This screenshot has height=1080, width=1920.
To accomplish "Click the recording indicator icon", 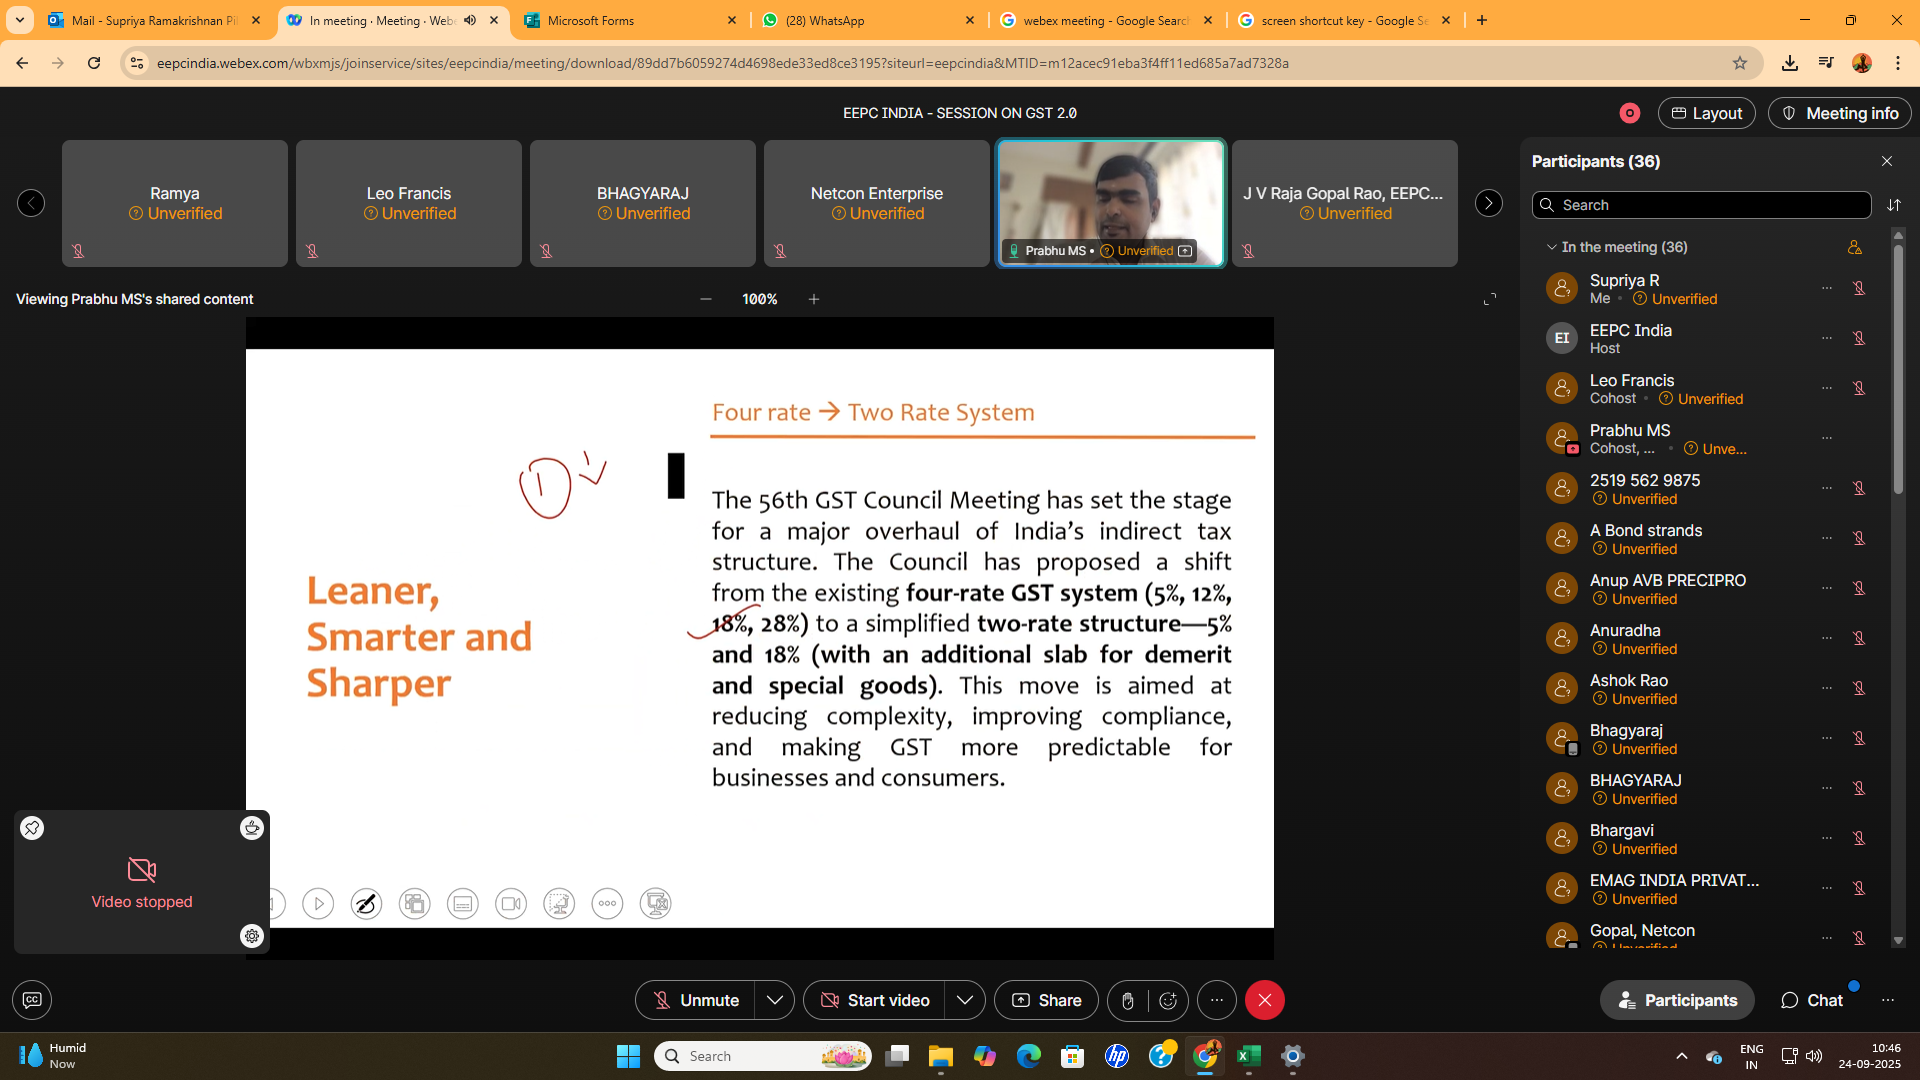I will click(1630, 114).
